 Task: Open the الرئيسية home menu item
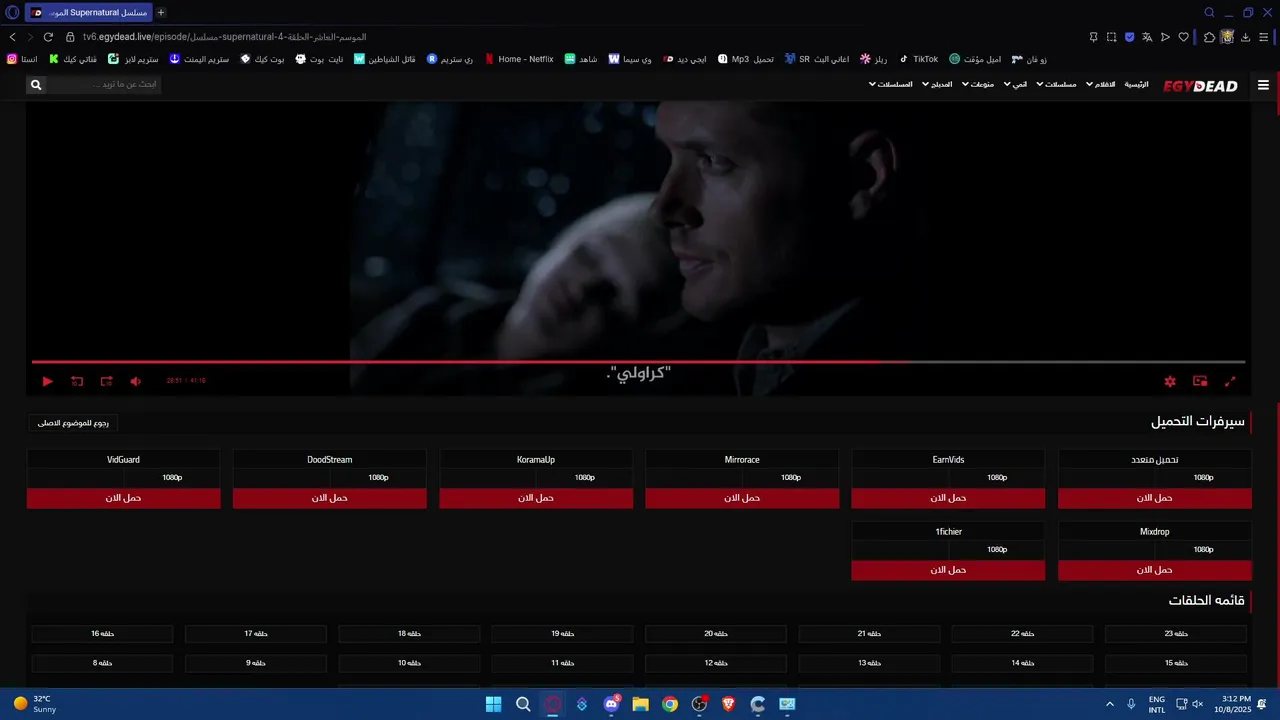(1136, 85)
